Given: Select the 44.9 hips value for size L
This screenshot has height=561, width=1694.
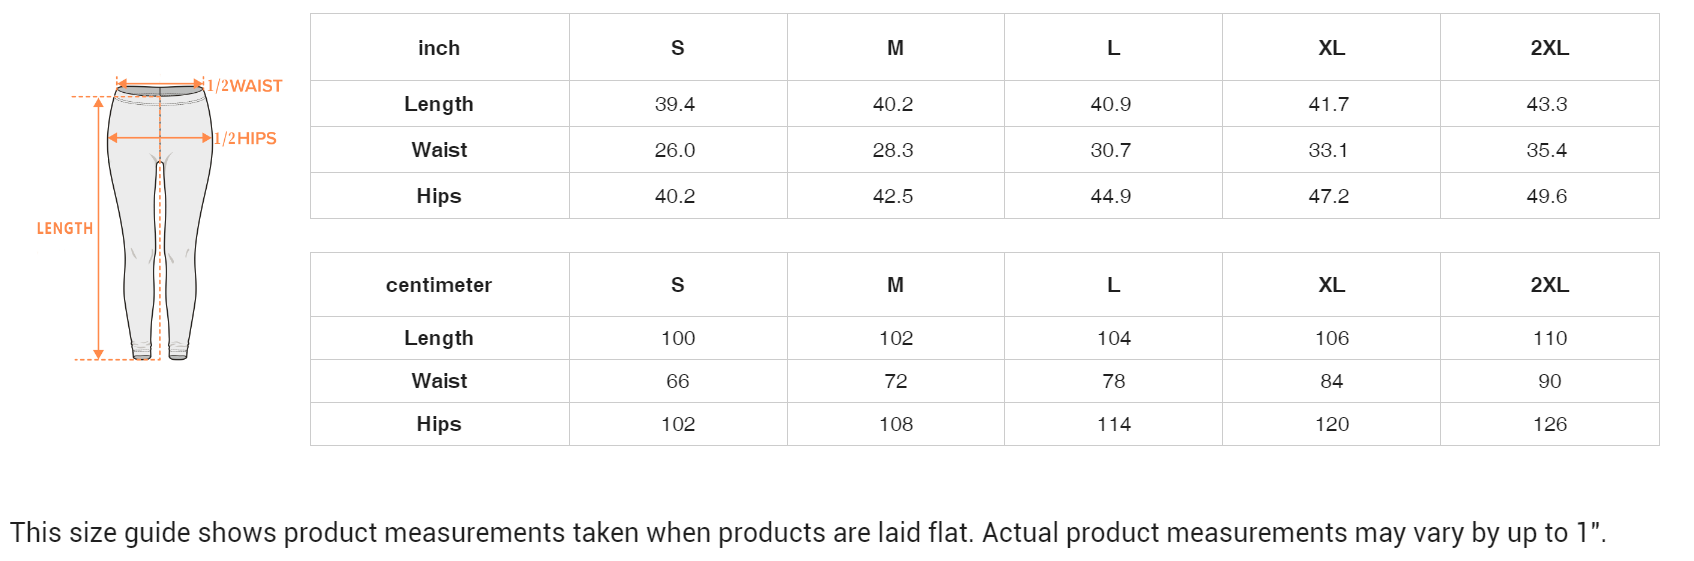Looking at the screenshot, I should (x=1111, y=196).
